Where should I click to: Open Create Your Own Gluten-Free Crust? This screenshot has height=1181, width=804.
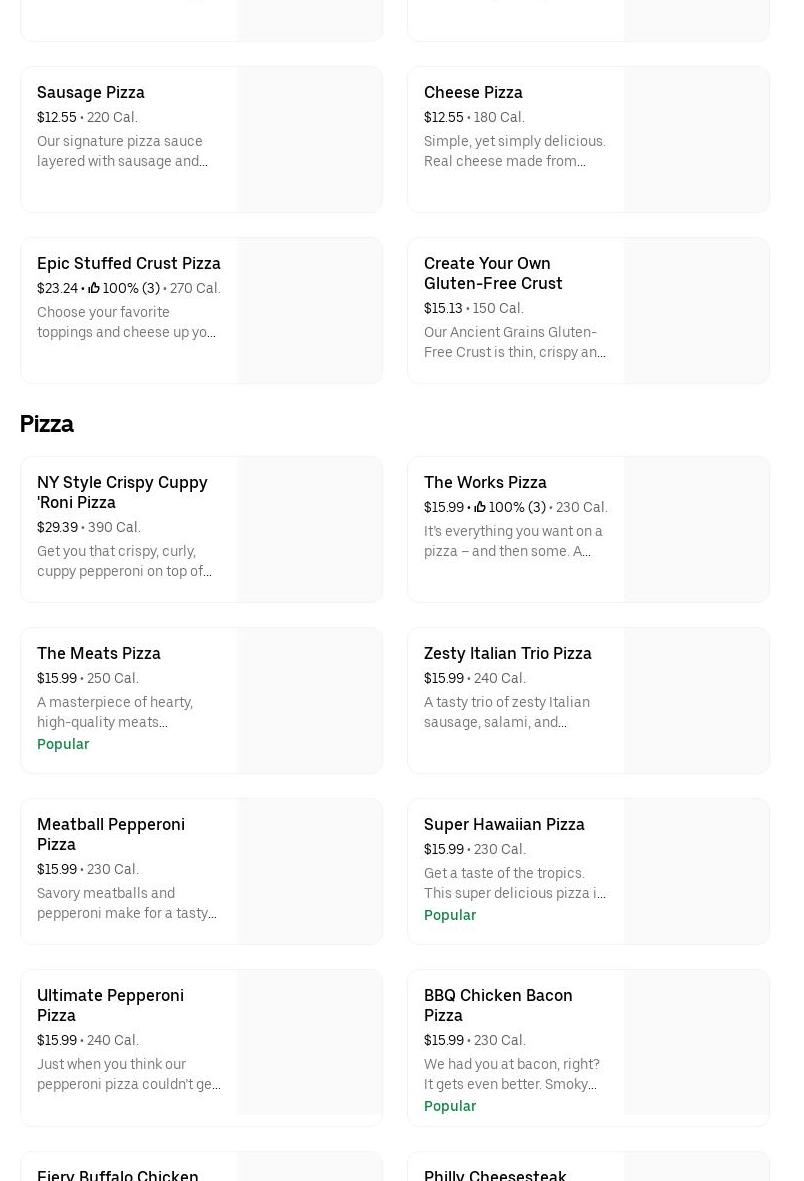(493, 274)
